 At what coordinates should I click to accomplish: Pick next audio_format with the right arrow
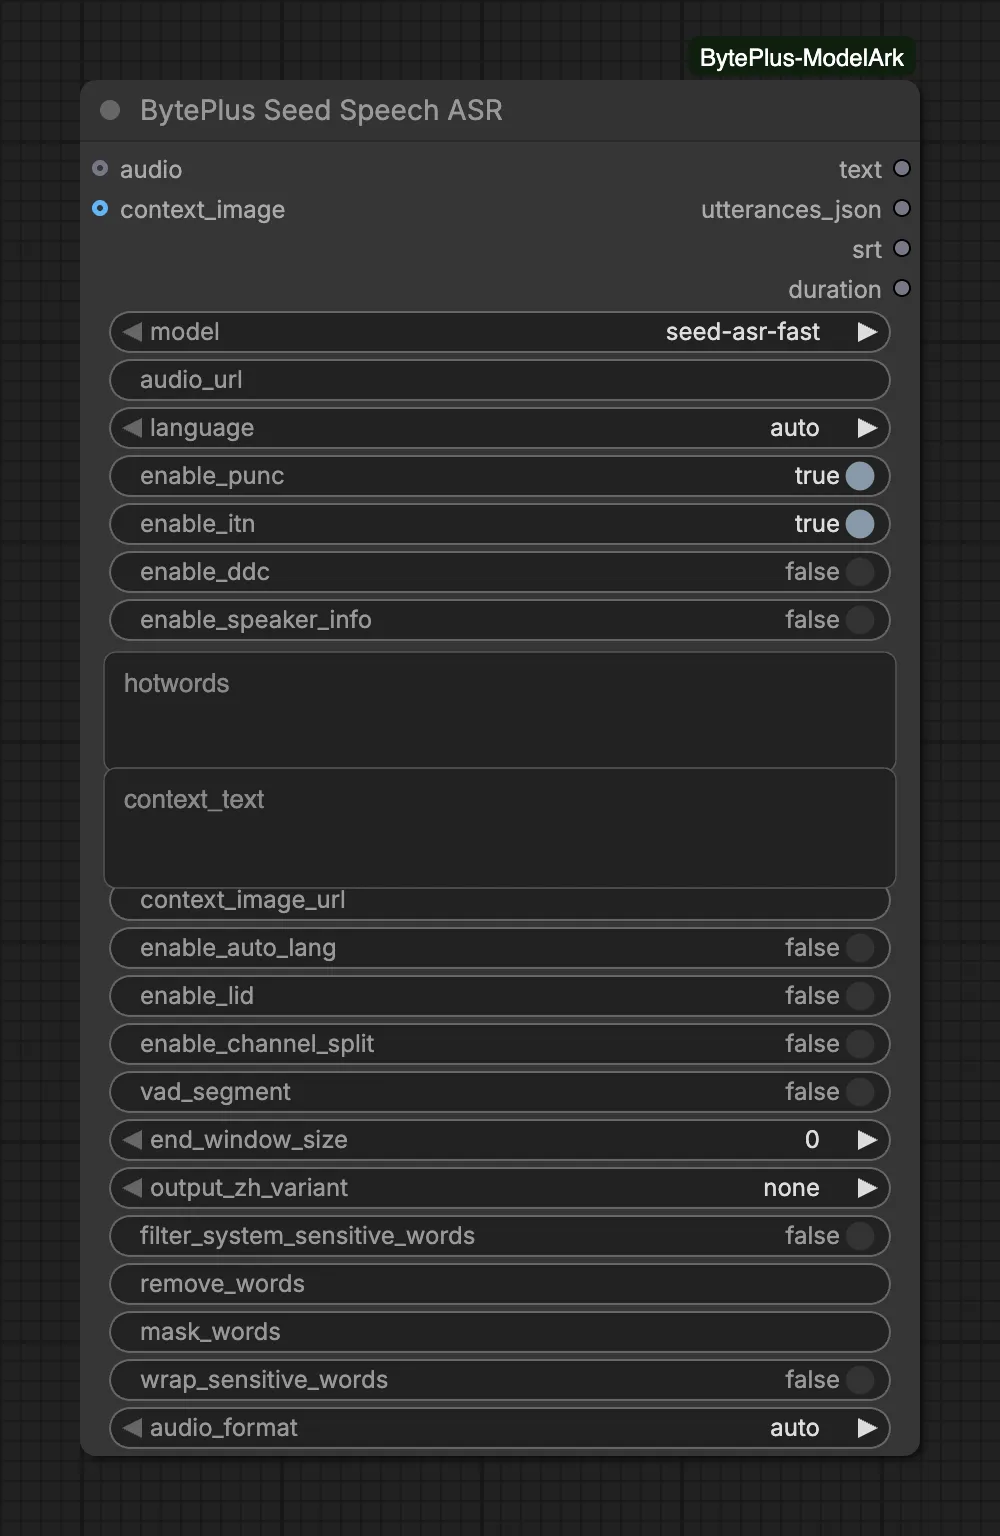[867, 1428]
